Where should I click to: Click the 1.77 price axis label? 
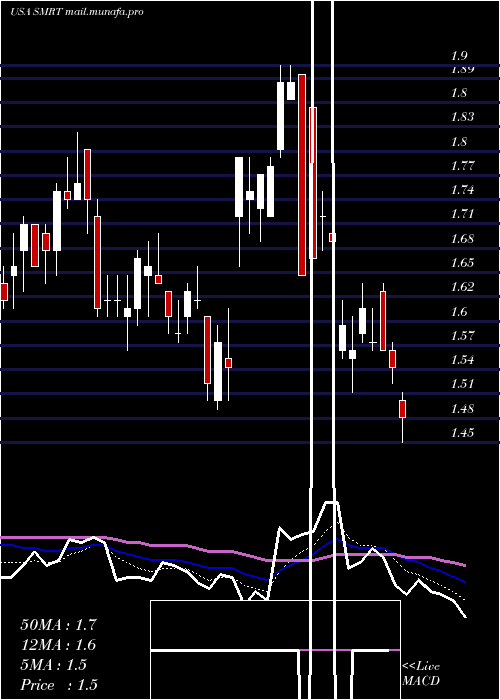click(x=462, y=166)
